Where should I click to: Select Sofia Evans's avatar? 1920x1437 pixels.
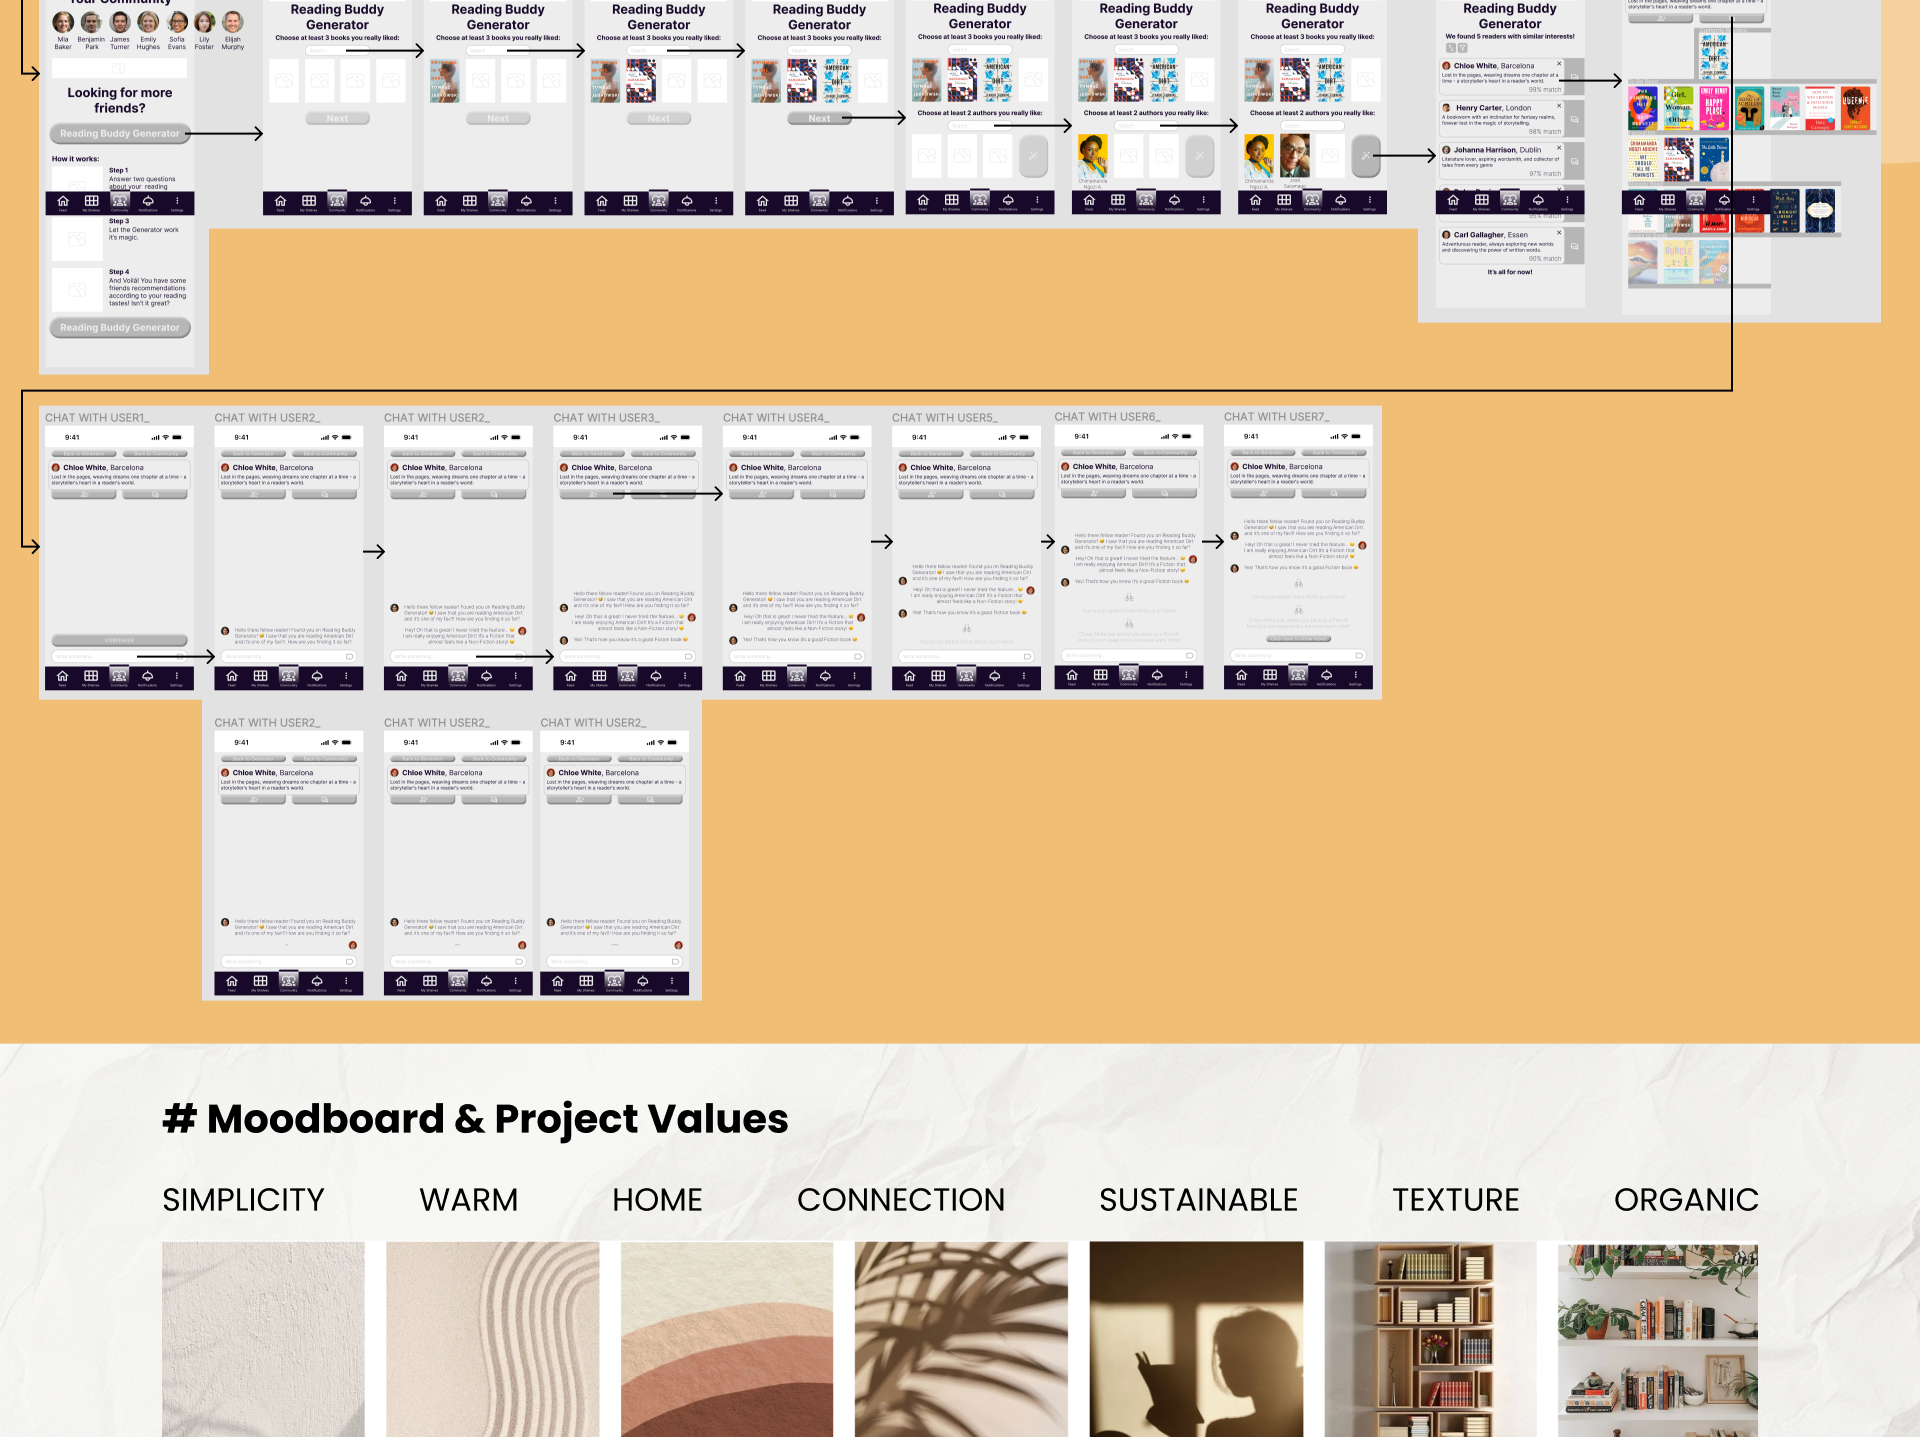click(177, 22)
